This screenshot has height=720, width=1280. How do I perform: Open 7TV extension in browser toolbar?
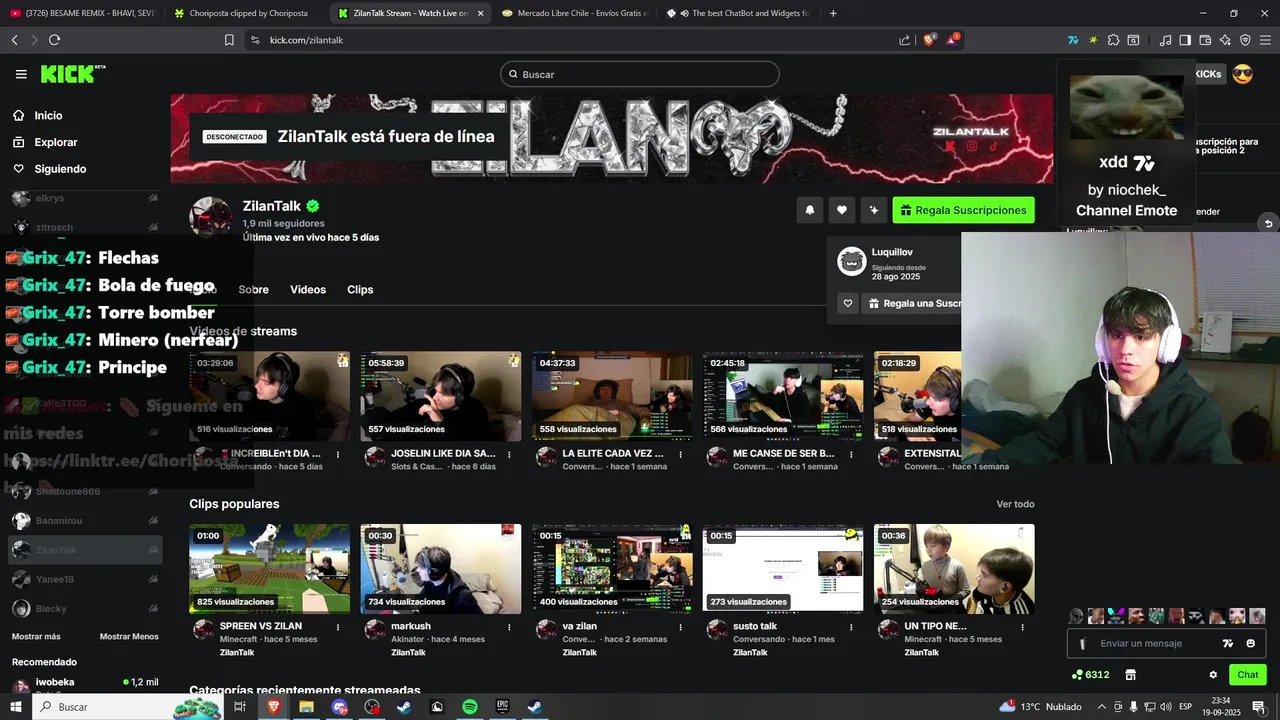pyautogui.click(x=1073, y=40)
